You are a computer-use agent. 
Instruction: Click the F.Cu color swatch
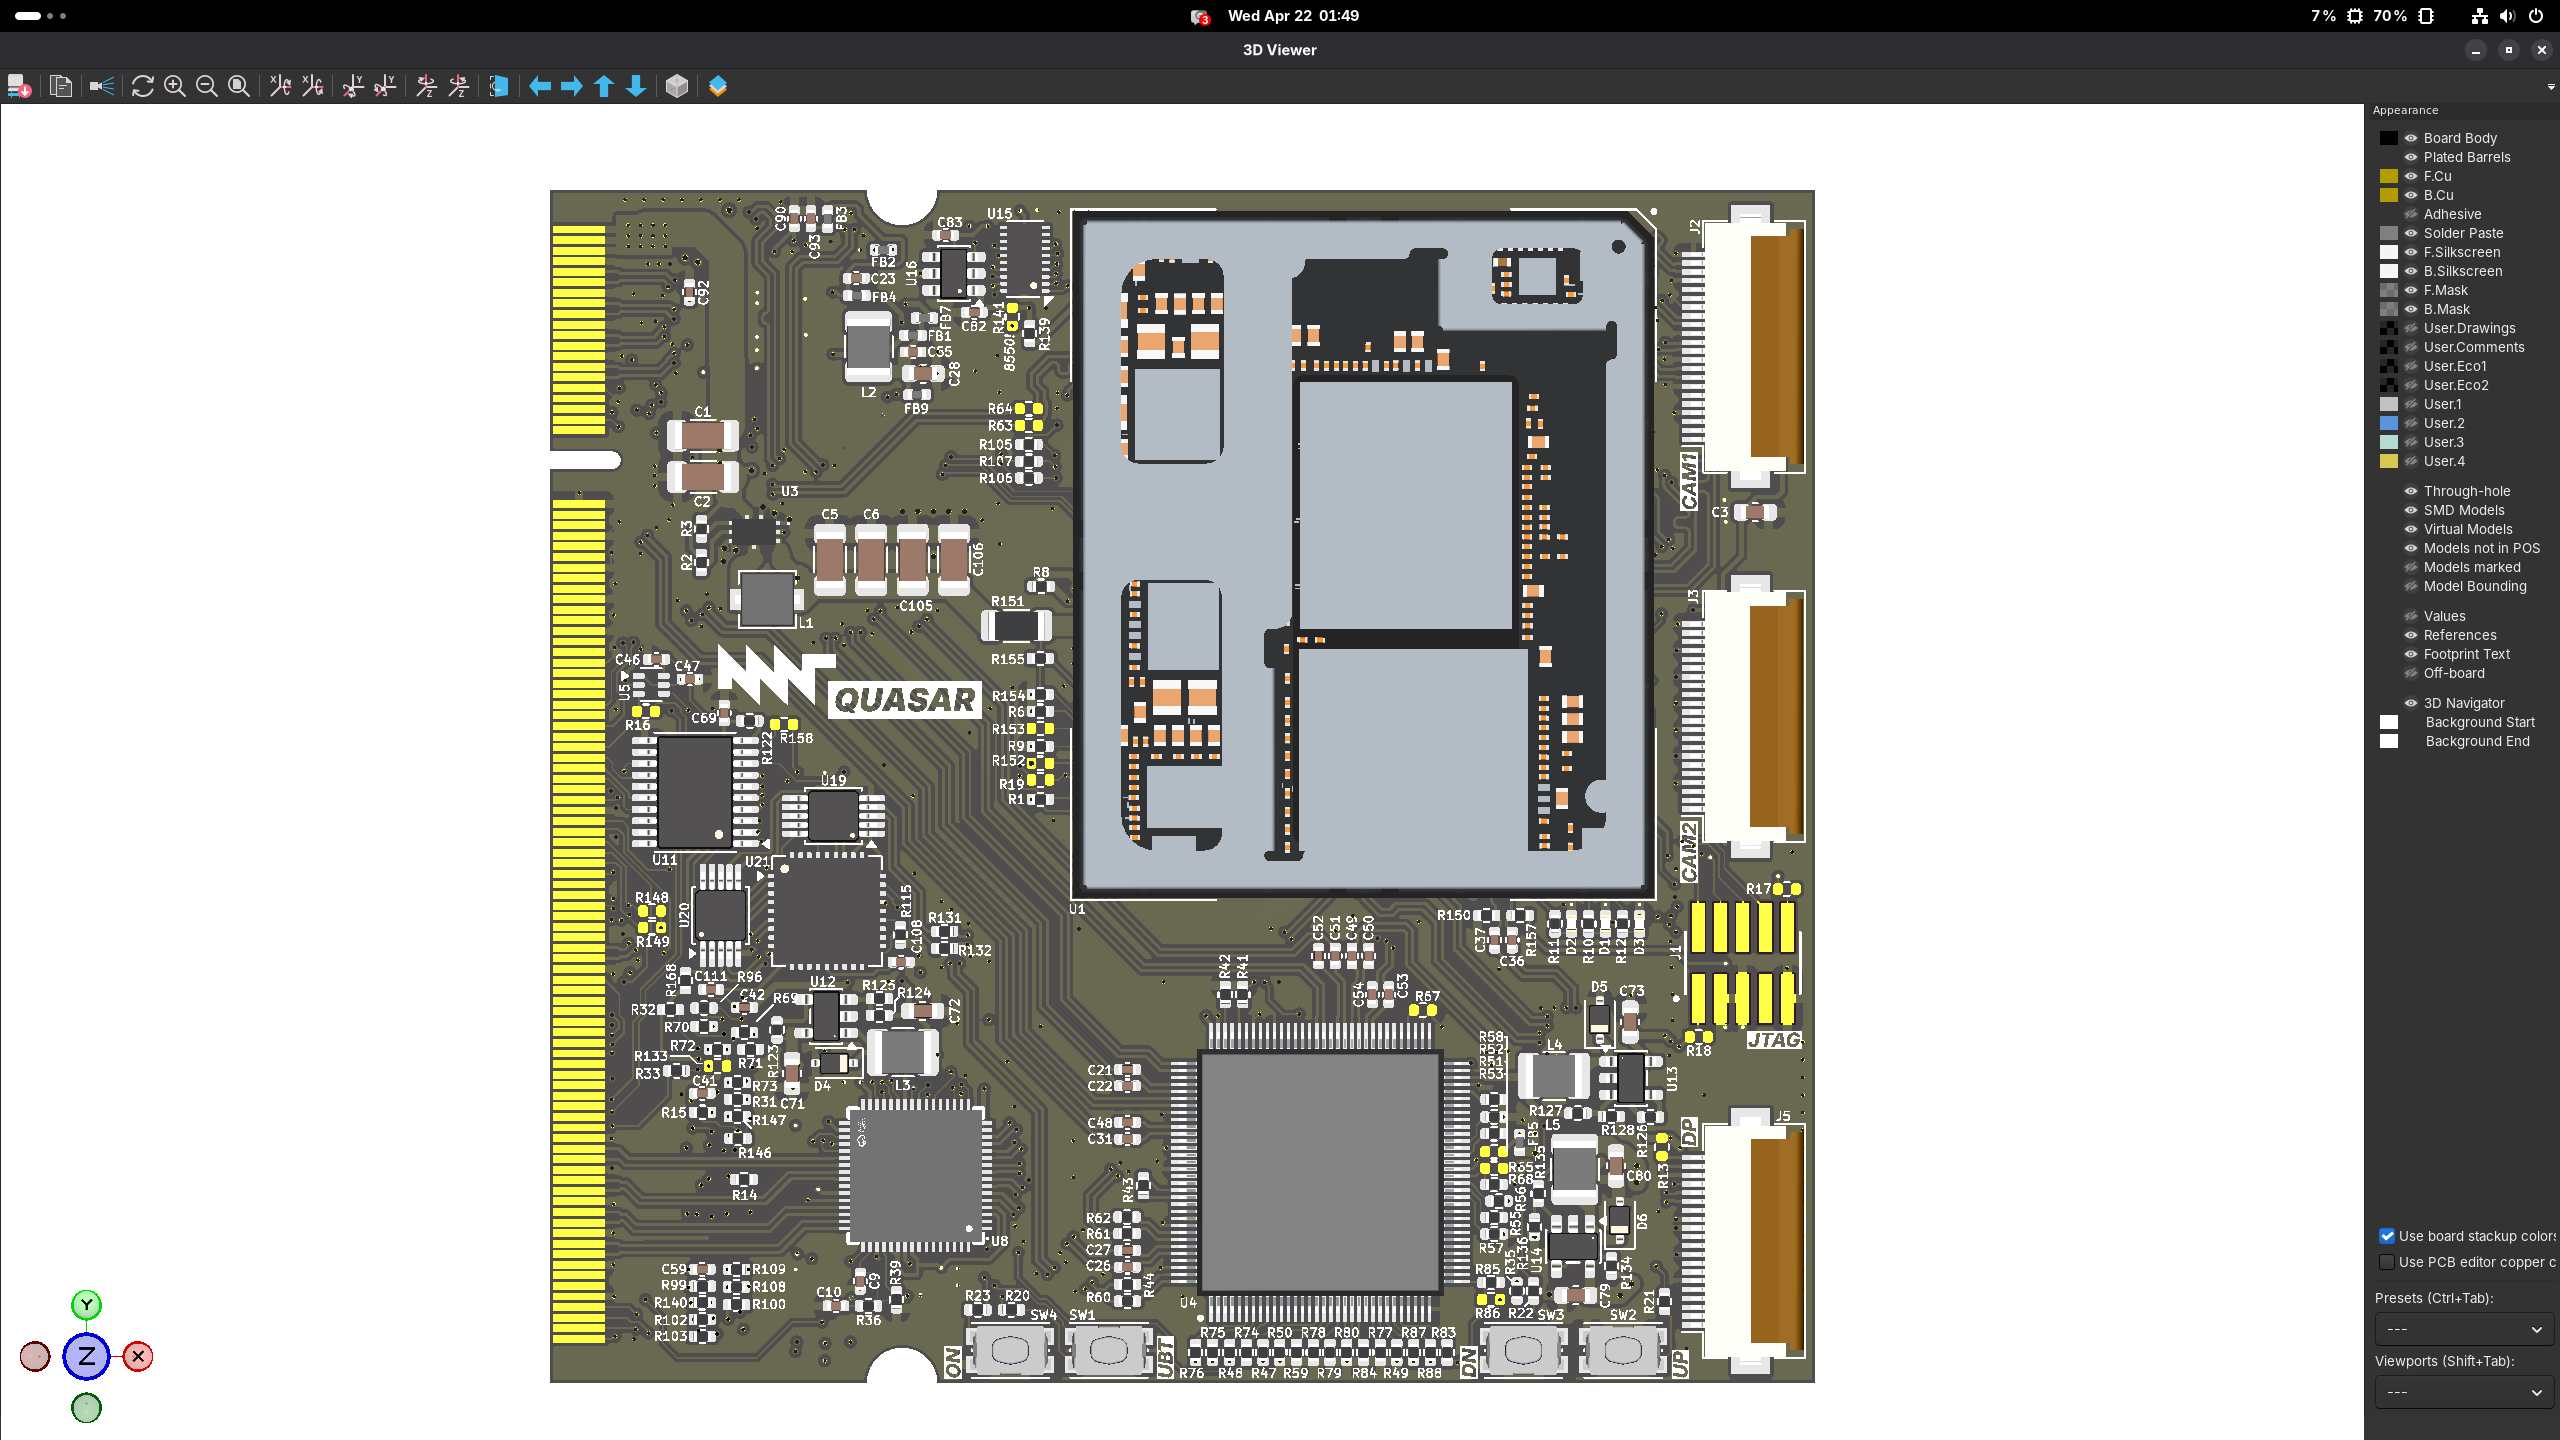tap(2389, 176)
